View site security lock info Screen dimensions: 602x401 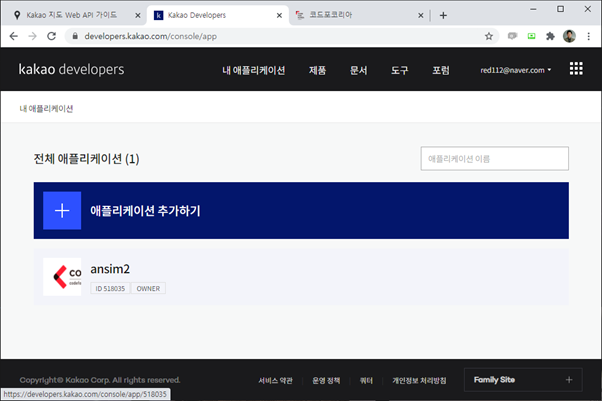(x=75, y=36)
